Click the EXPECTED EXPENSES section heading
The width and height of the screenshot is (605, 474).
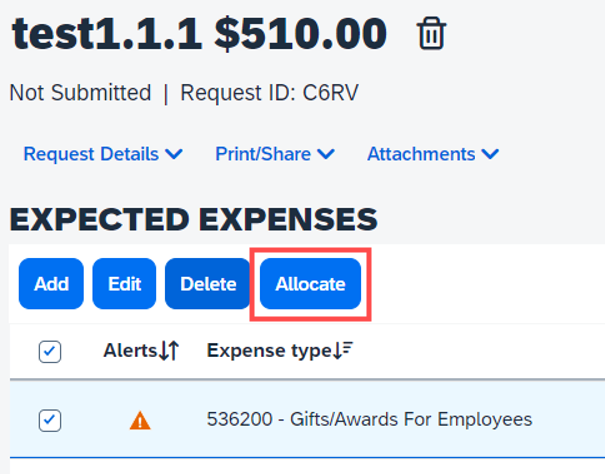[x=193, y=219]
